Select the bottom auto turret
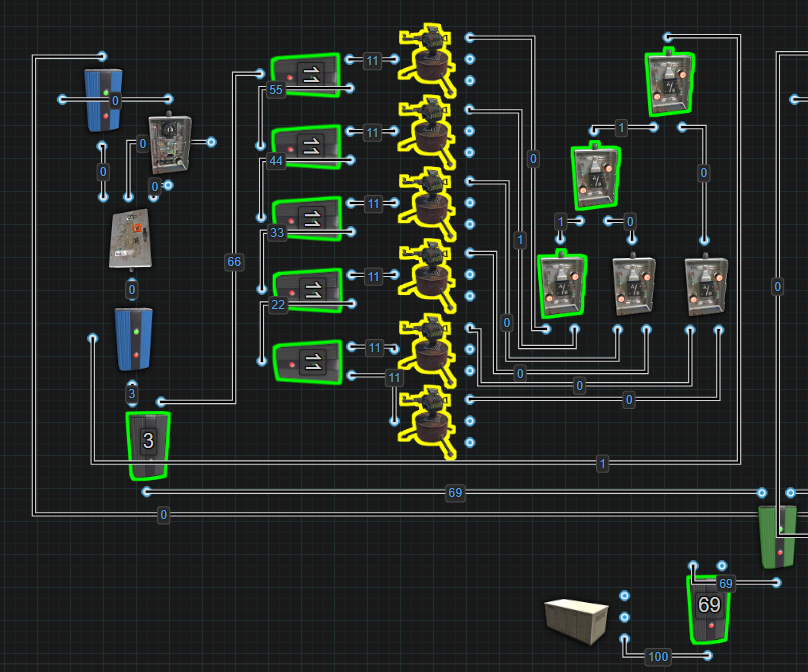 [x=427, y=422]
